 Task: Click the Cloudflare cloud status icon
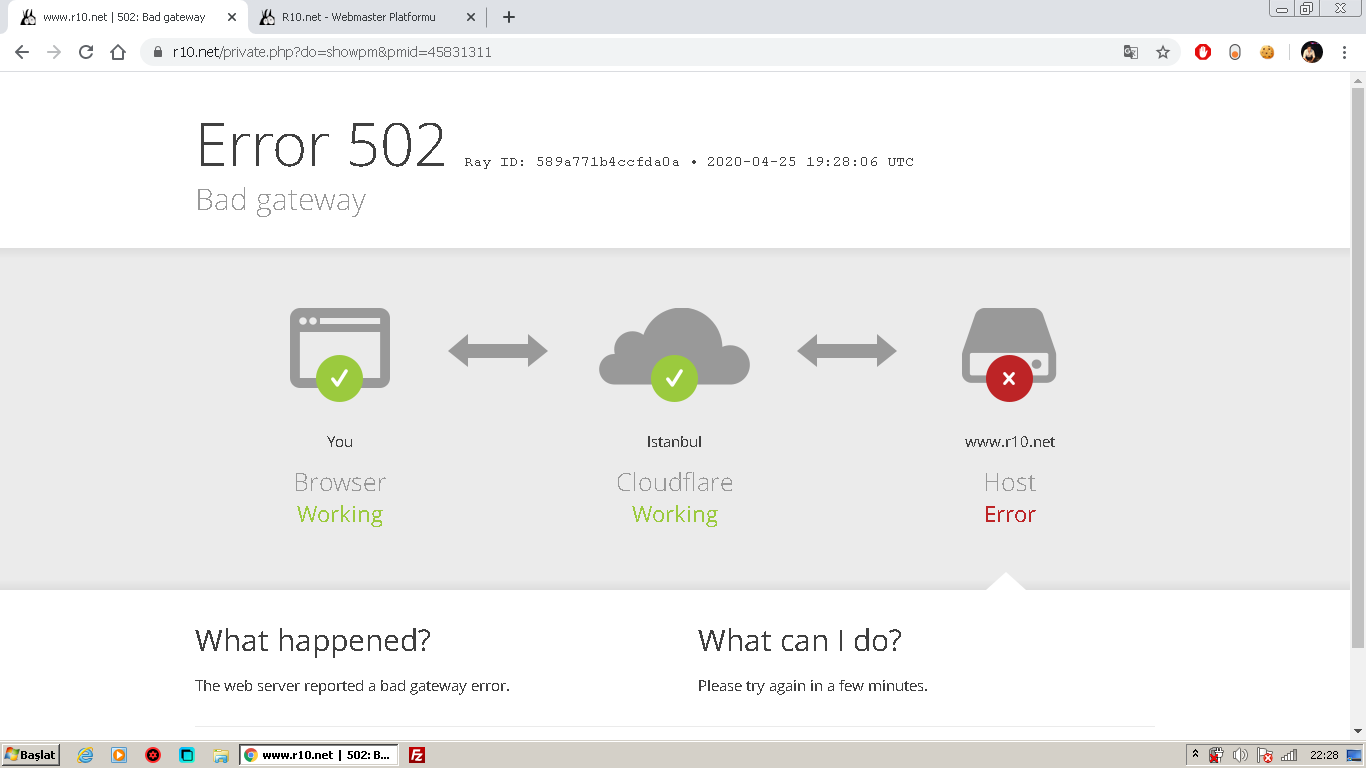pos(674,354)
